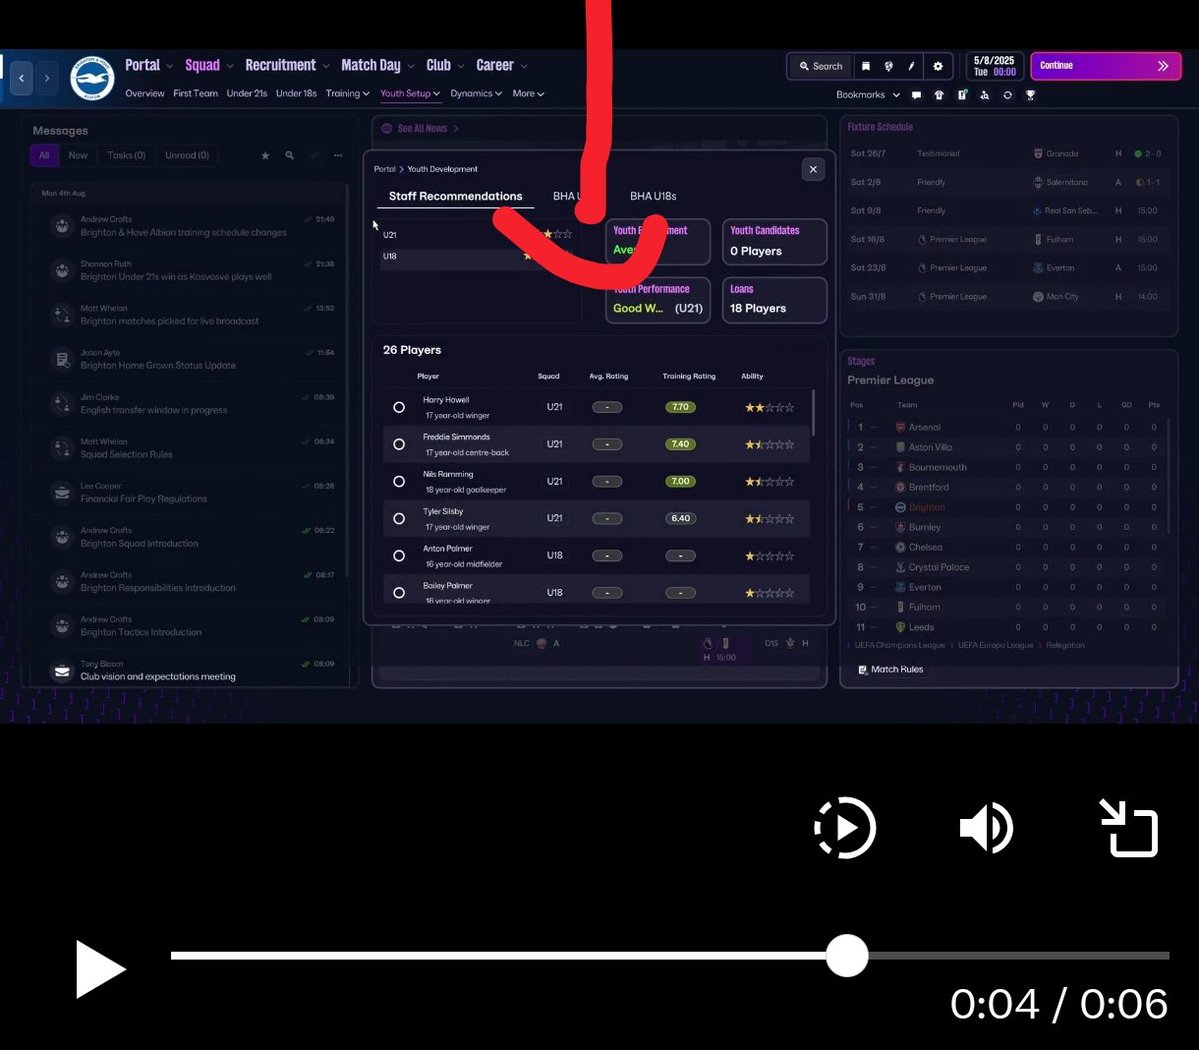Select Freddie Simmonds' radio button
The height and width of the screenshot is (1050, 1199).
(x=398, y=444)
